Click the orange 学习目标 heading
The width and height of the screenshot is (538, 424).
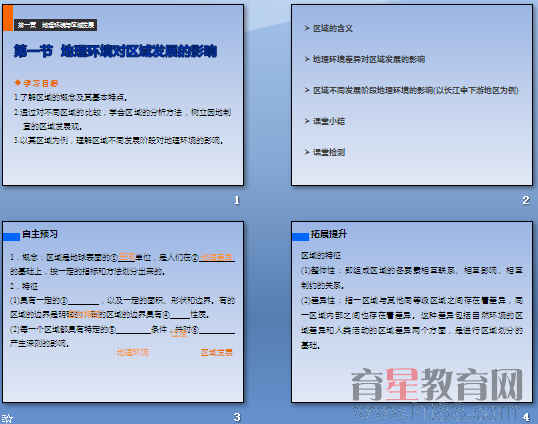coord(37,83)
